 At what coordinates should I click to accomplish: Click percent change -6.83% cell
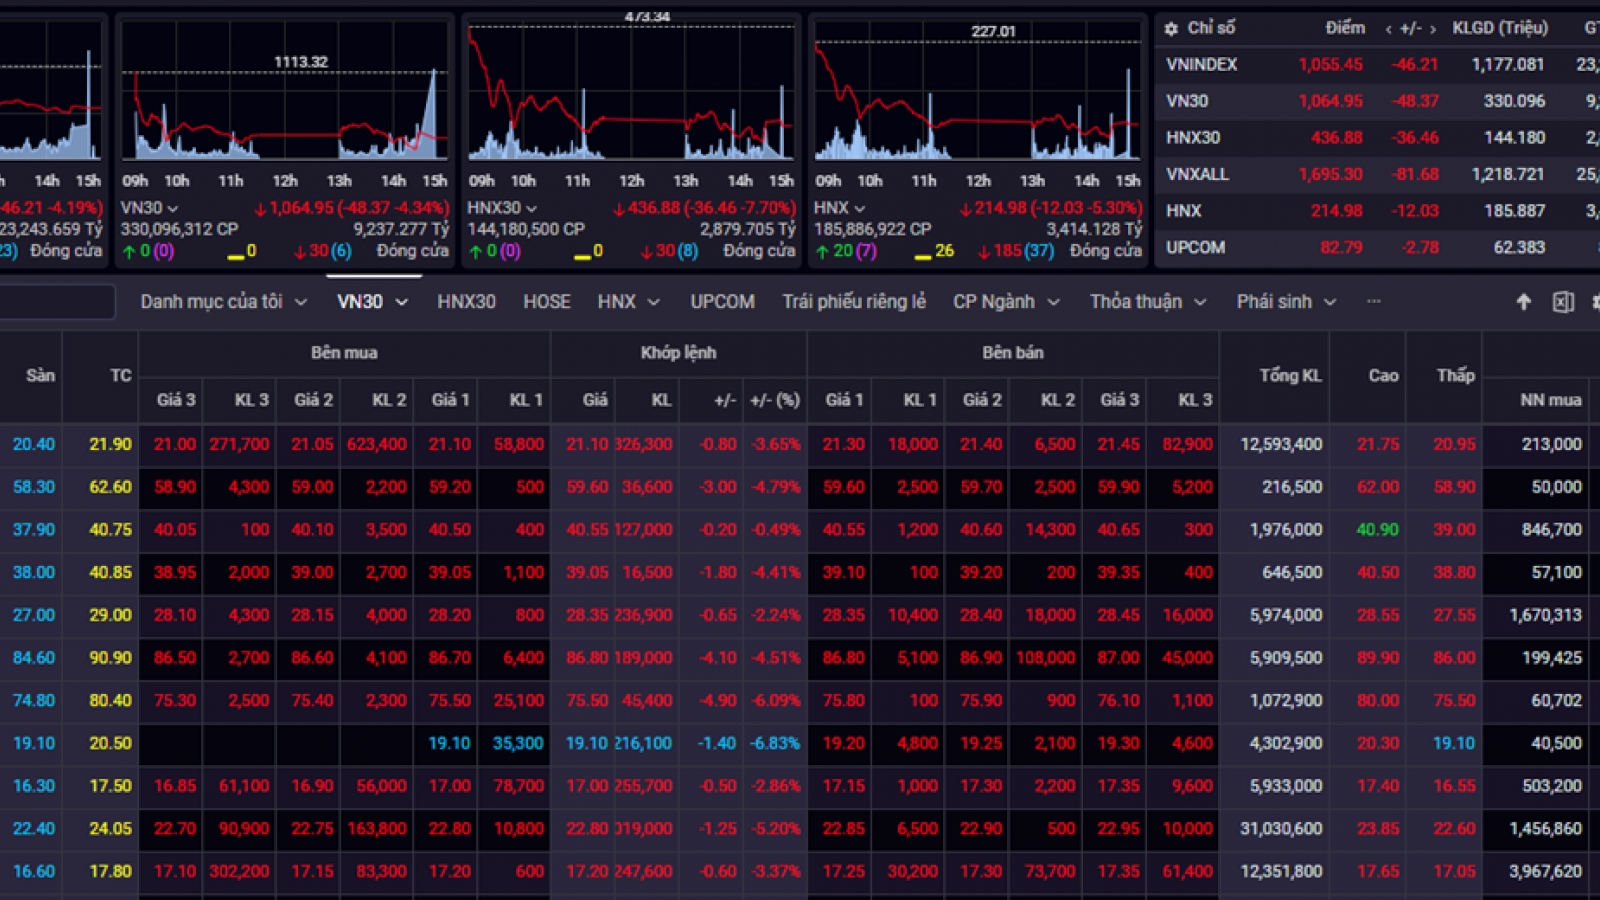tap(775, 743)
